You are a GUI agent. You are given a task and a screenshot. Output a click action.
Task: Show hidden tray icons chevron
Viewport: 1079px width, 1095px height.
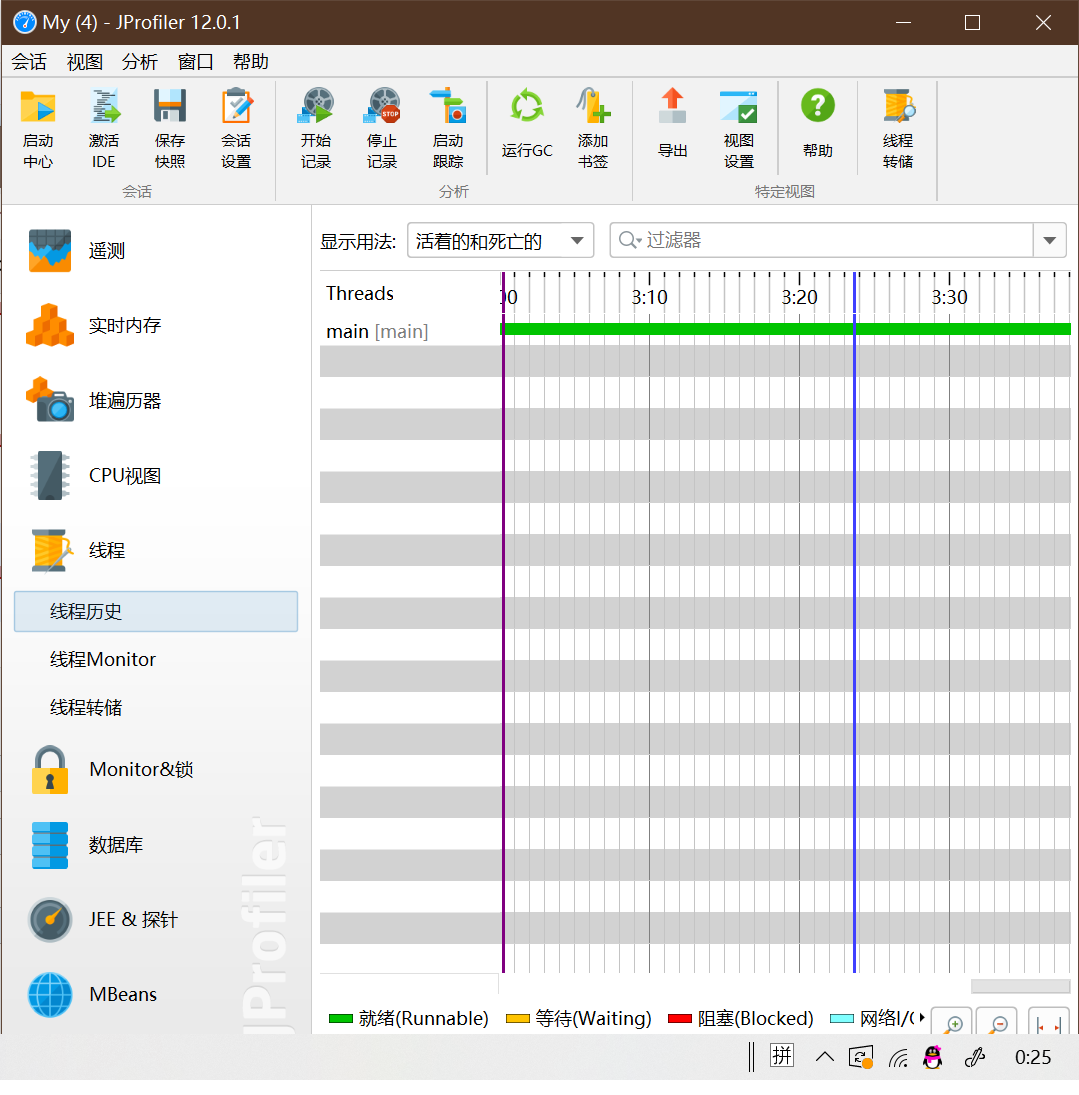point(825,1057)
